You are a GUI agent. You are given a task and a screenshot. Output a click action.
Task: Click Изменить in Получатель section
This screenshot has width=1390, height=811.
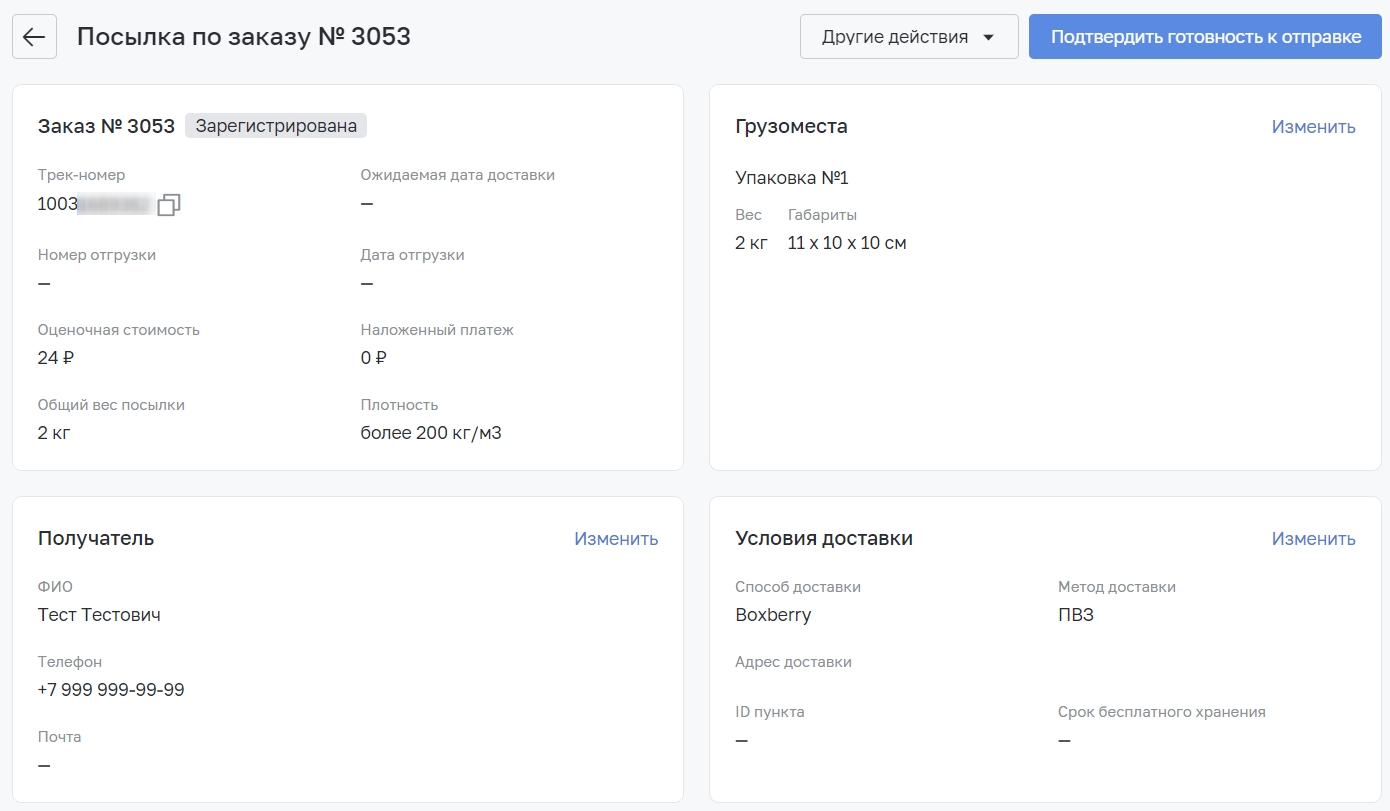pyautogui.click(x=616, y=539)
